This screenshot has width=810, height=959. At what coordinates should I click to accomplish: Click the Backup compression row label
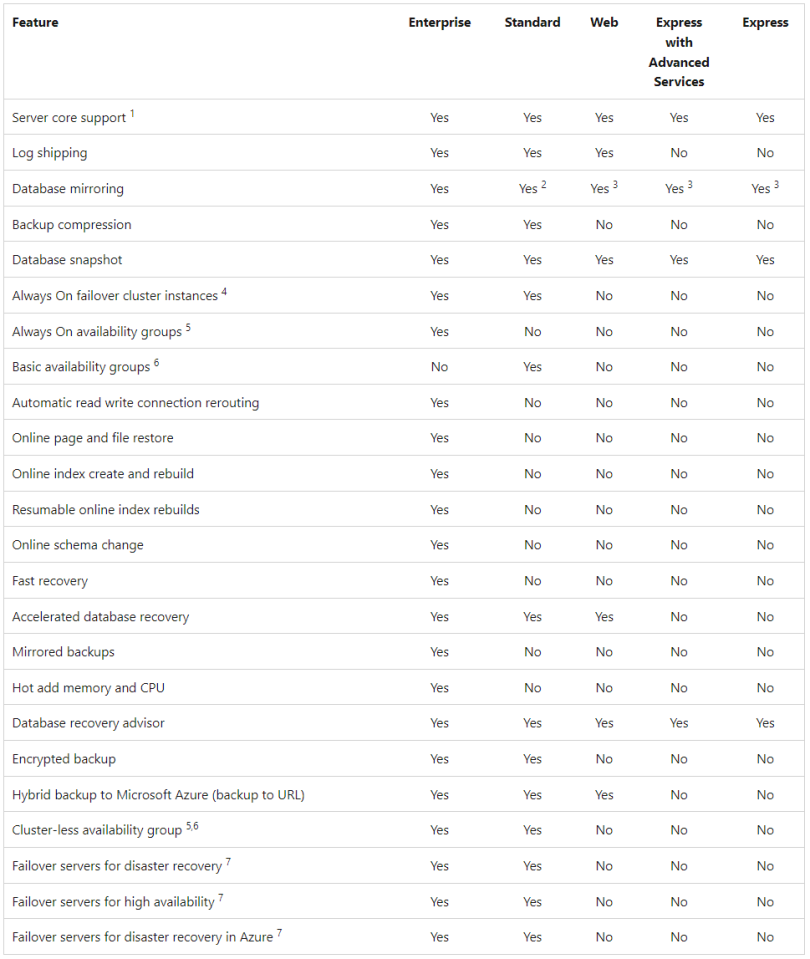tap(71, 225)
